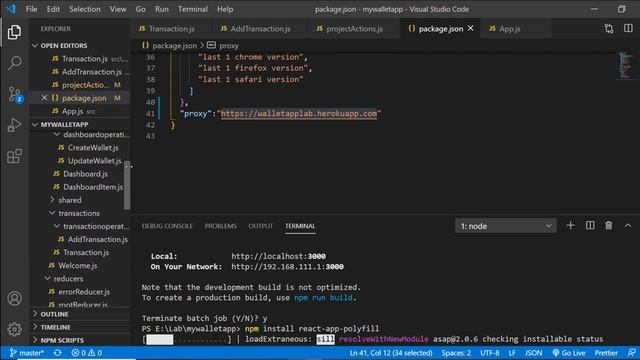
Task: Follow the walletapplab.herokuapp.com proxy link
Action: (299, 113)
